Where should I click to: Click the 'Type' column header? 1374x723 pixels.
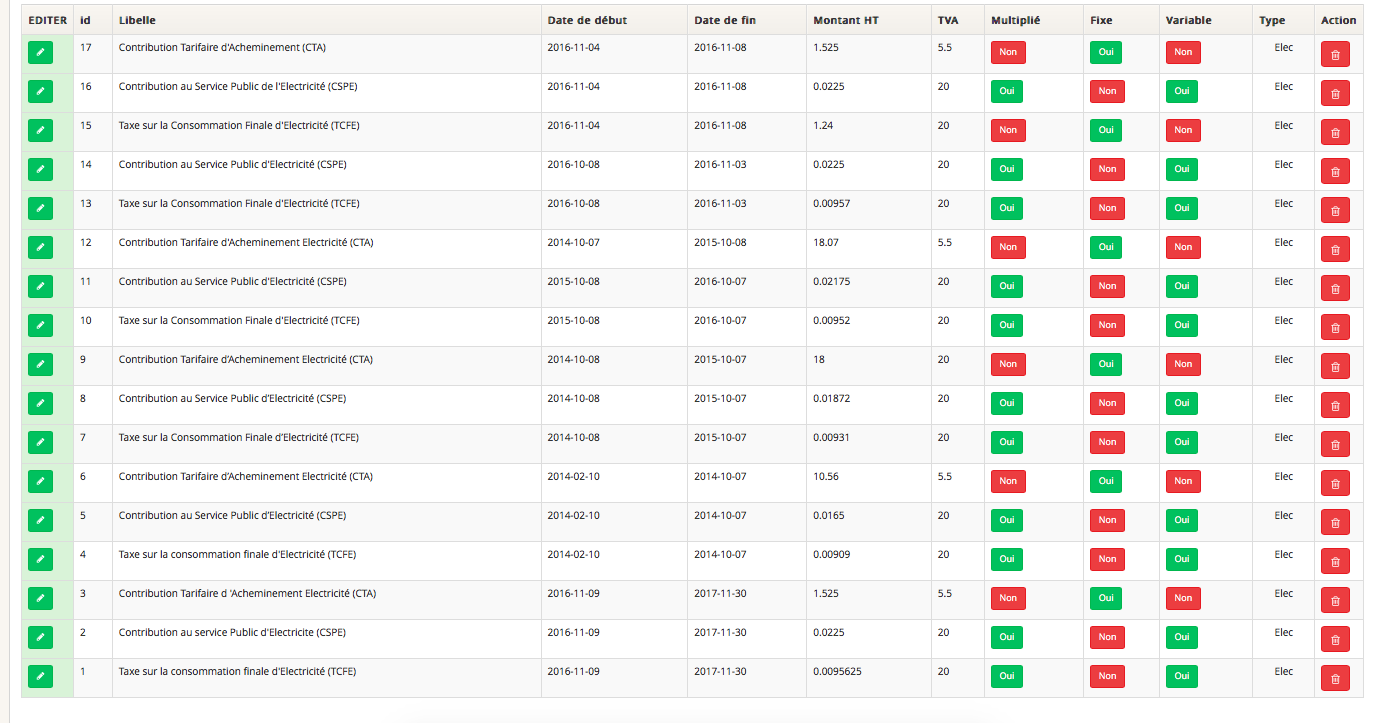(x=1272, y=20)
